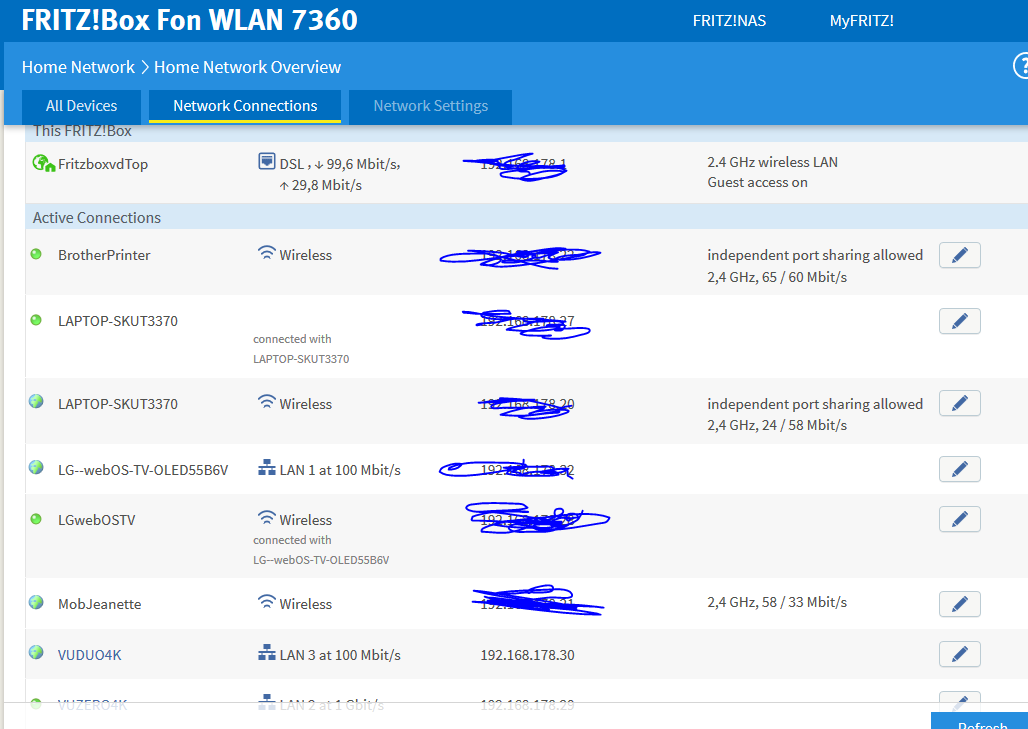The width and height of the screenshot is (1028, 729).
Task: Click the LAN icon beside 'LAN 3 at 100 Mbit/s'
Action: click(x=266, y=652)
